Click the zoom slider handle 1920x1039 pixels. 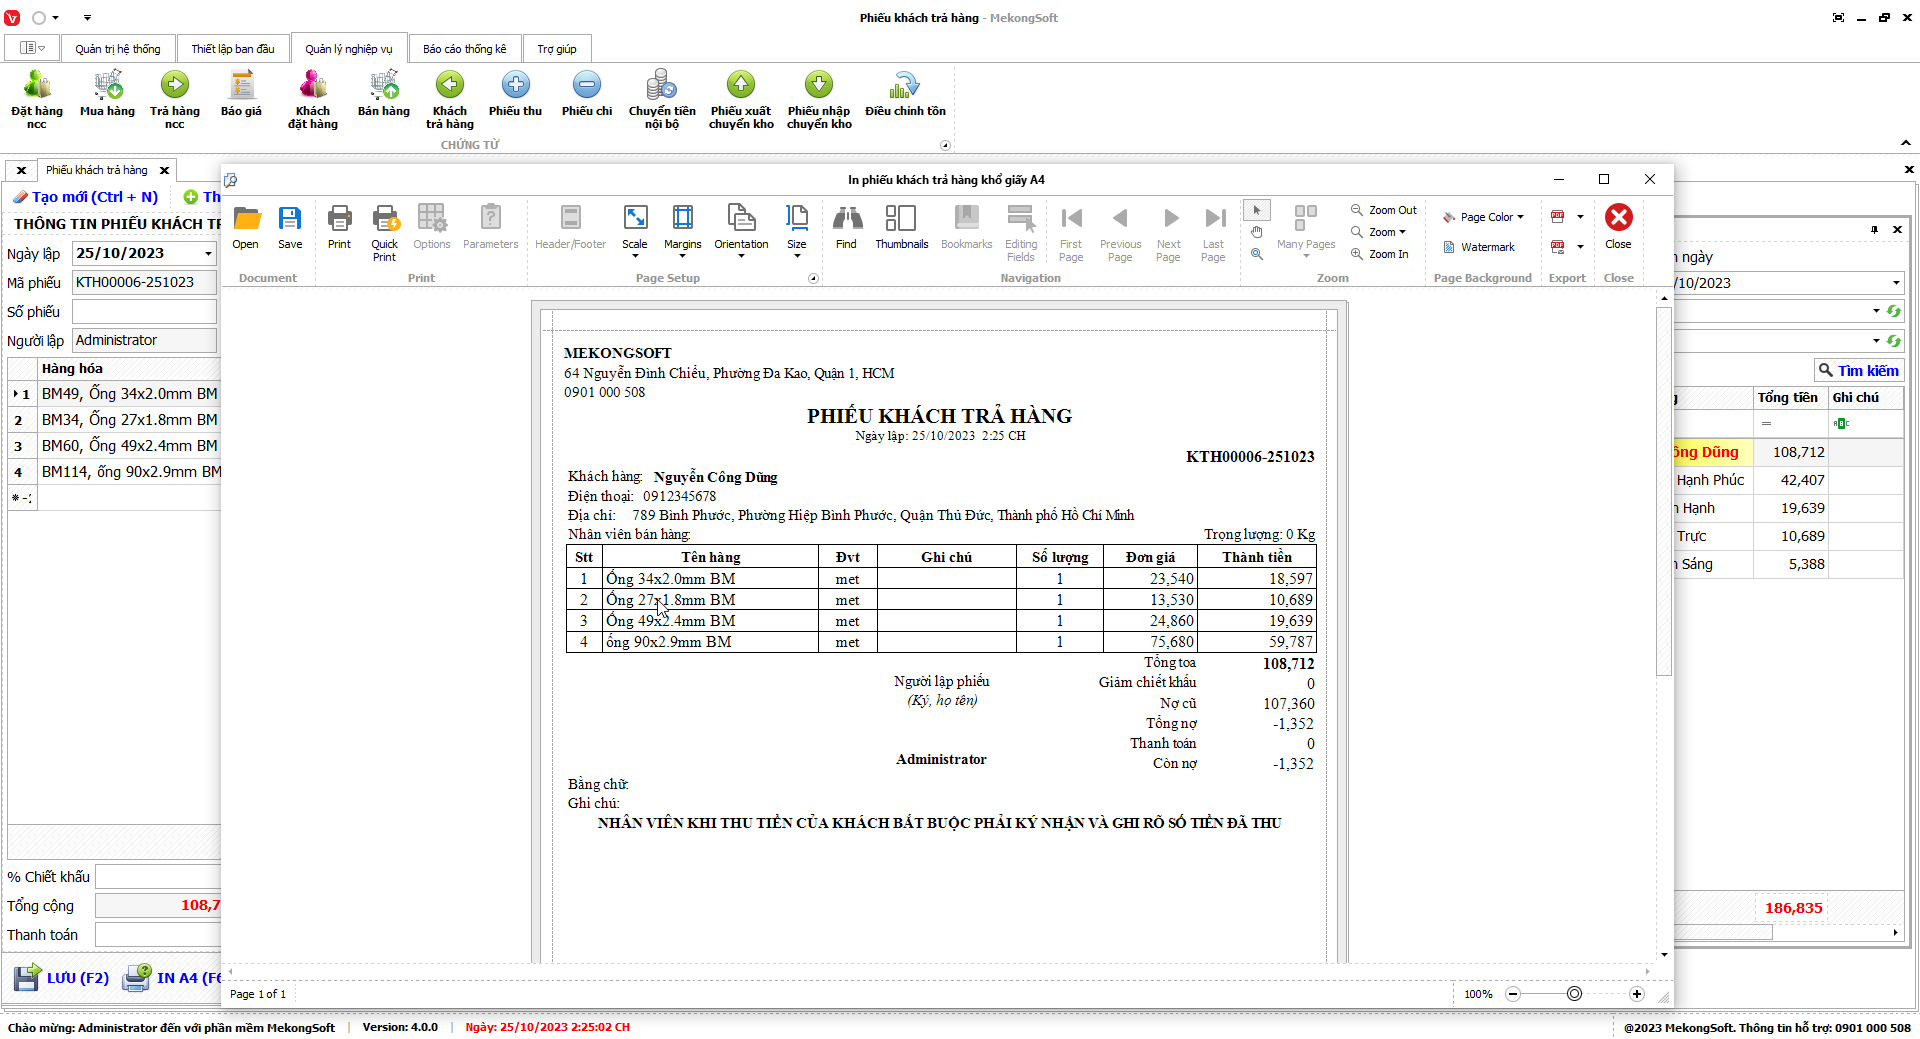[1574, 994]
